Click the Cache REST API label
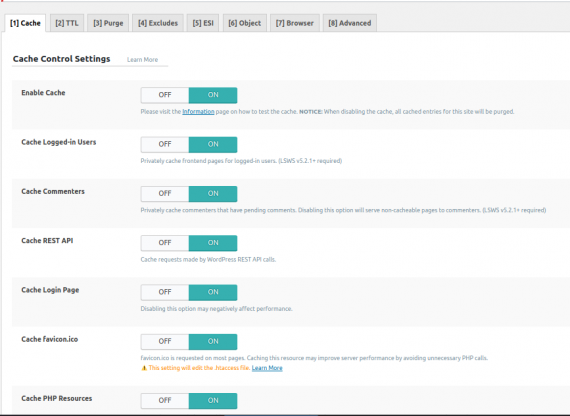 47,241
